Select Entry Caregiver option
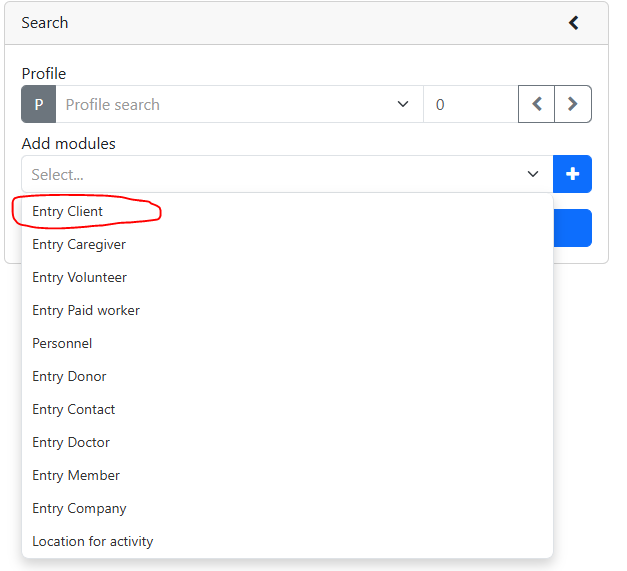The height and width of the screenshot is (571, 627). [79, 245]
